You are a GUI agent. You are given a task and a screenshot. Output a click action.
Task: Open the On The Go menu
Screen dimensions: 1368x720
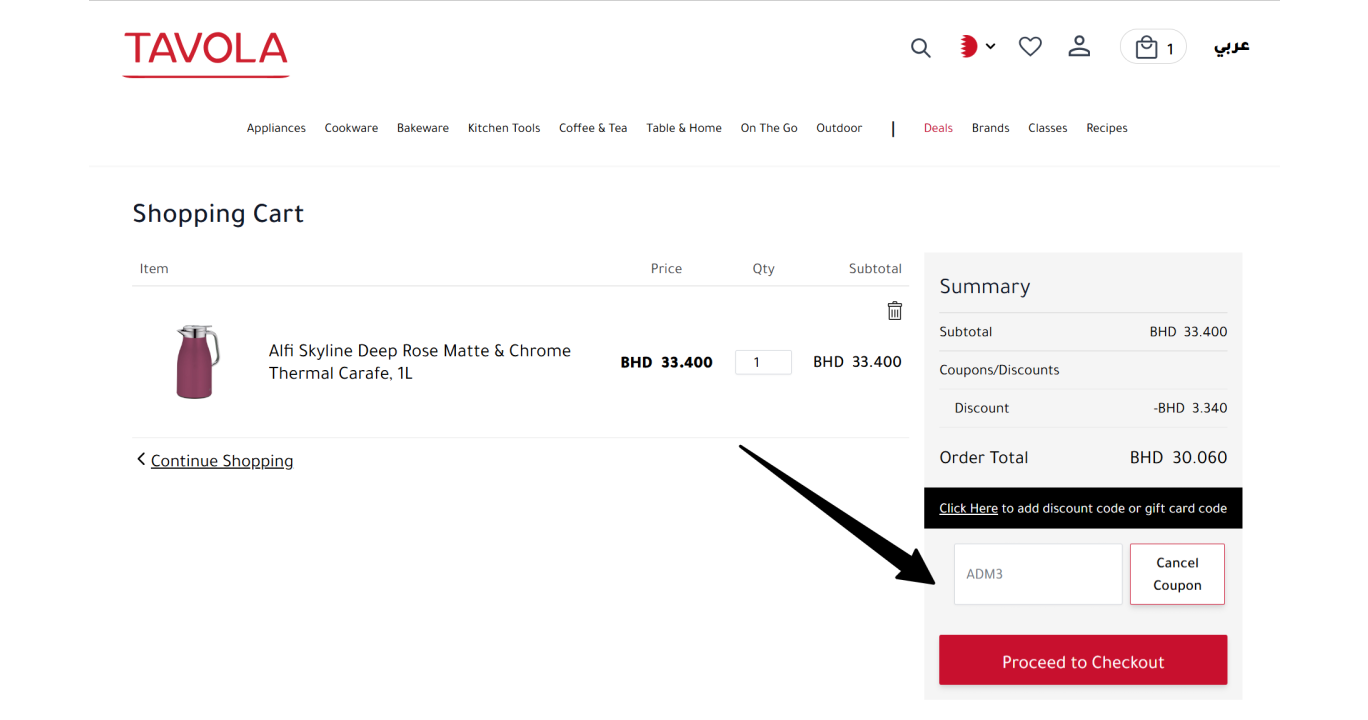769,128
